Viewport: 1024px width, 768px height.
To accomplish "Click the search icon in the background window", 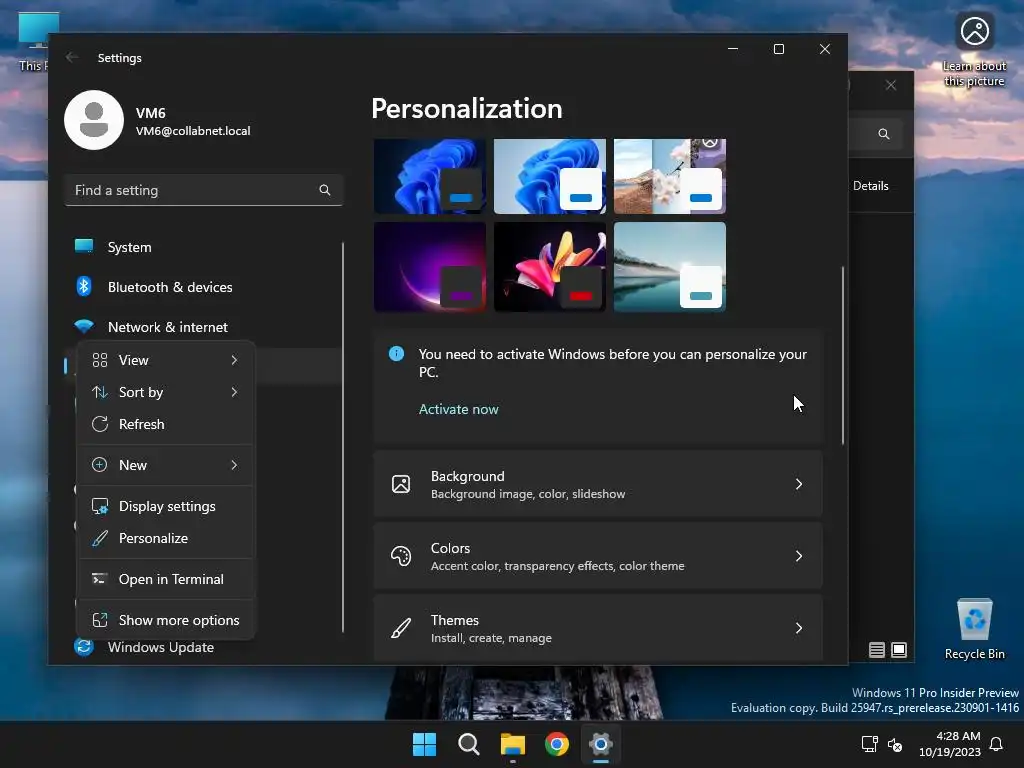I will [884, 134].
